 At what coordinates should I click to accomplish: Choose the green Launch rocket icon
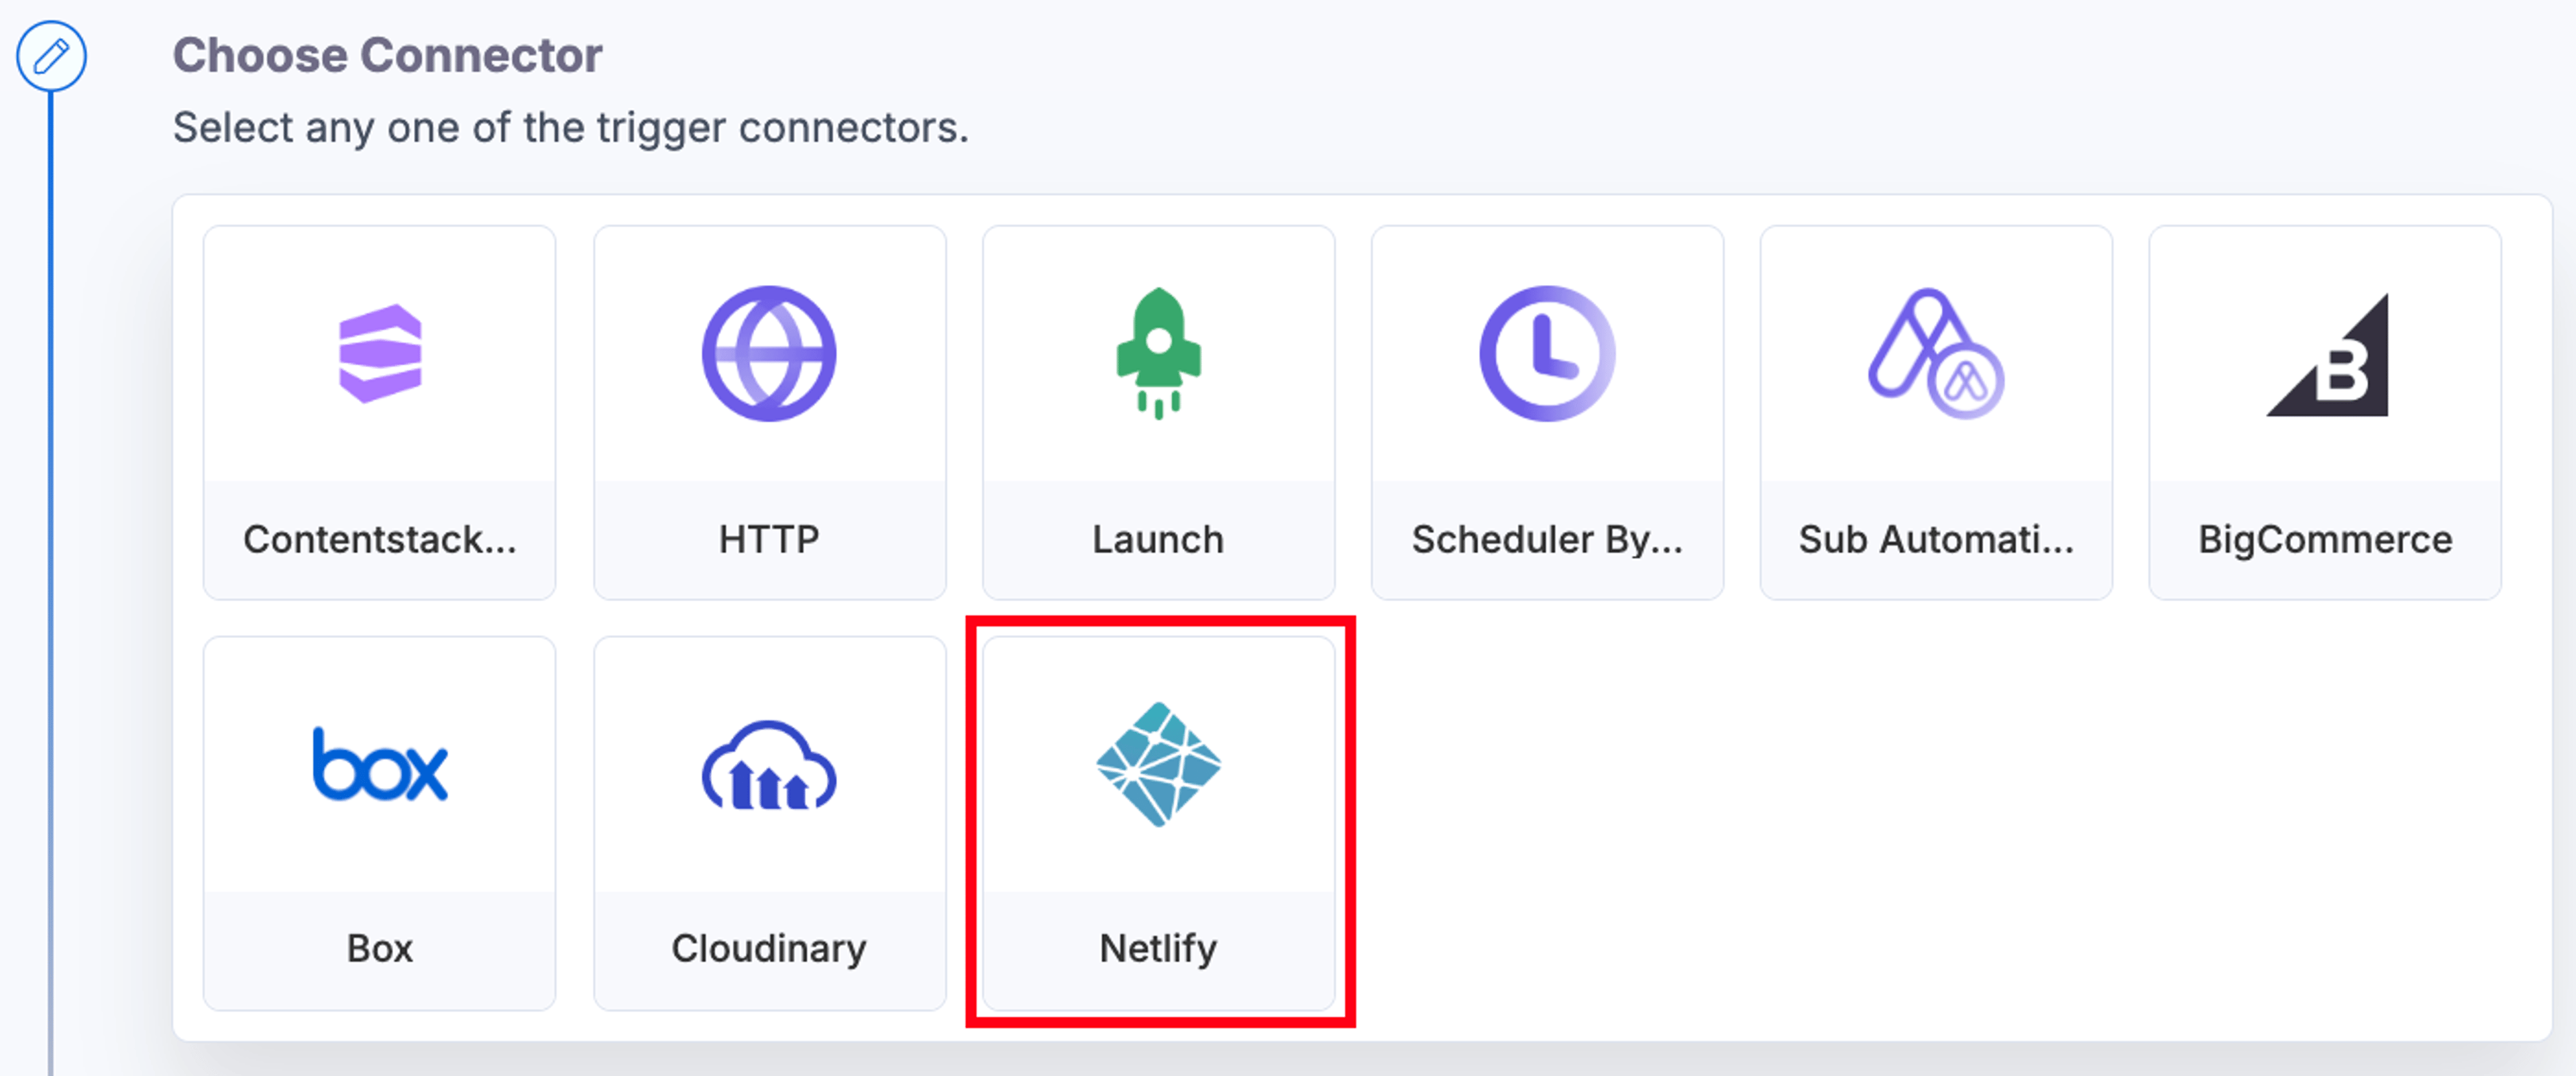(1158, 353)
